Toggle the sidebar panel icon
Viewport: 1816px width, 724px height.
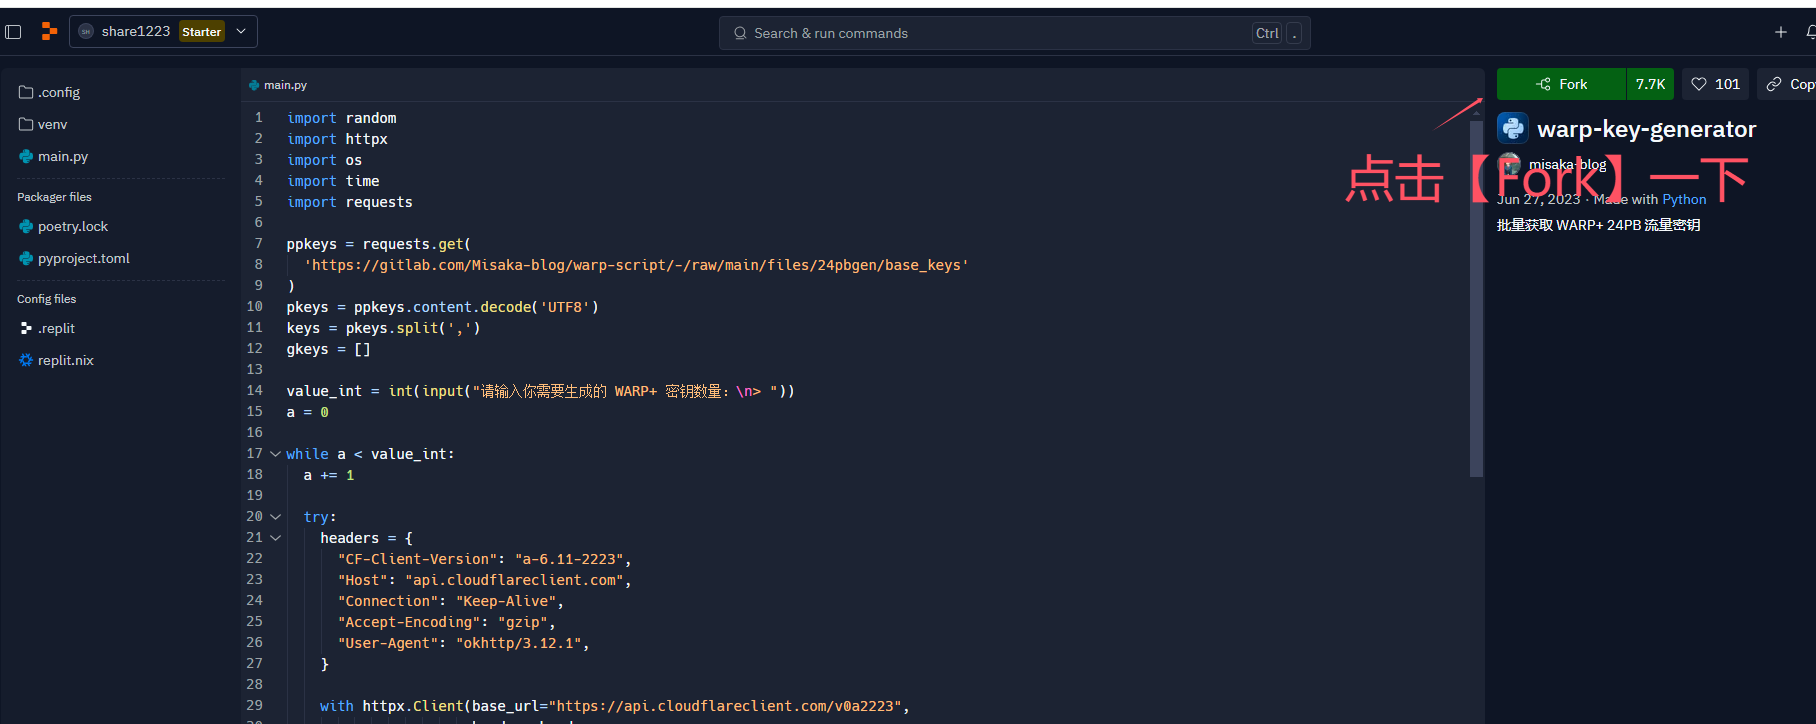[x=13, y=32]
